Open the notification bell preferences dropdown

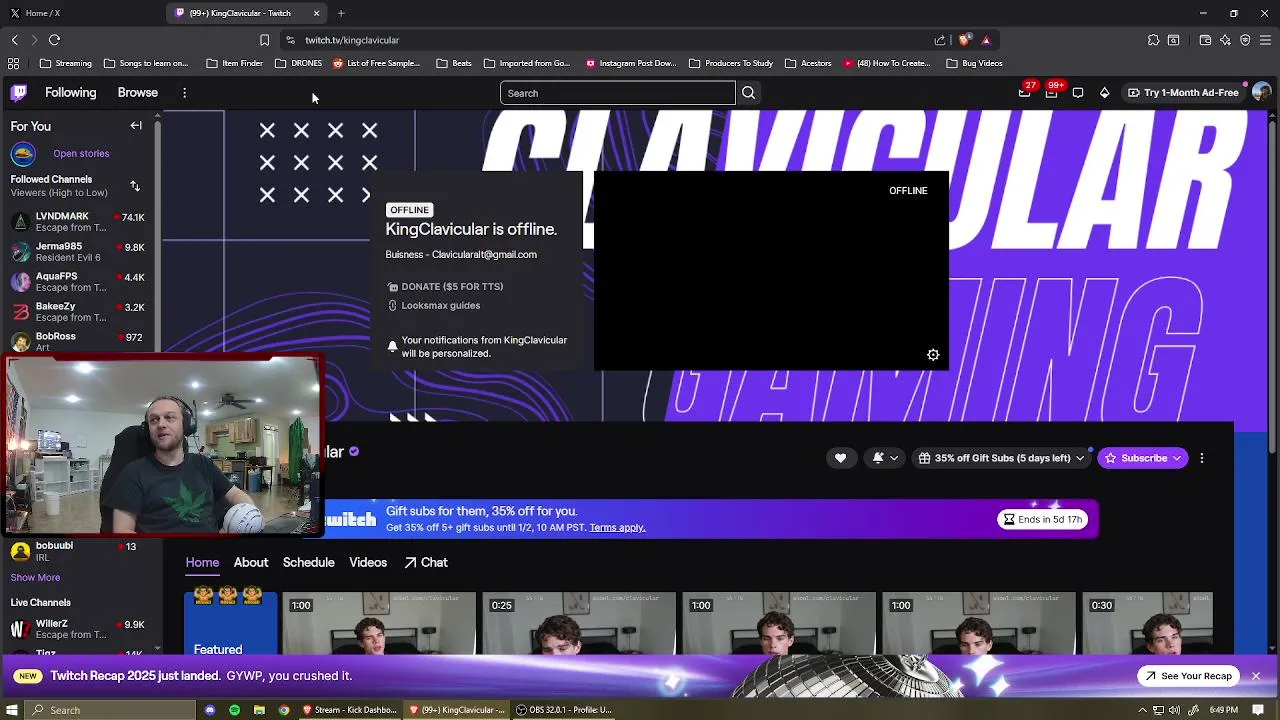pyautogui.click(x=885, y=458)
